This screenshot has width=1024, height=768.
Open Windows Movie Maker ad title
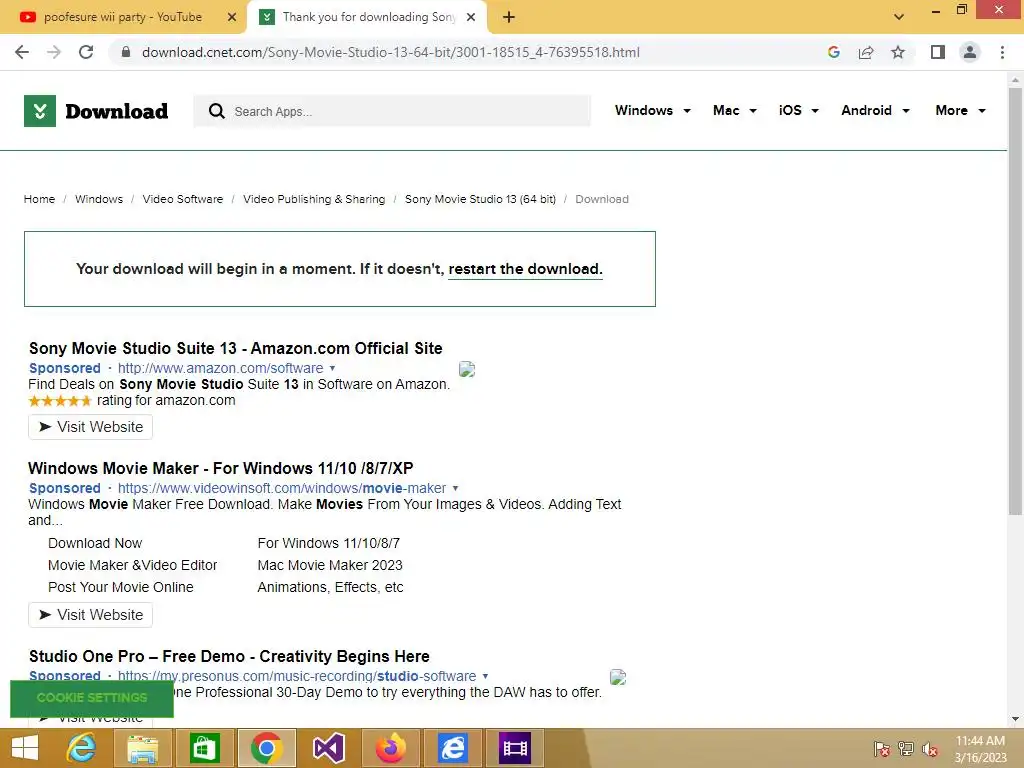coord(221,468)
